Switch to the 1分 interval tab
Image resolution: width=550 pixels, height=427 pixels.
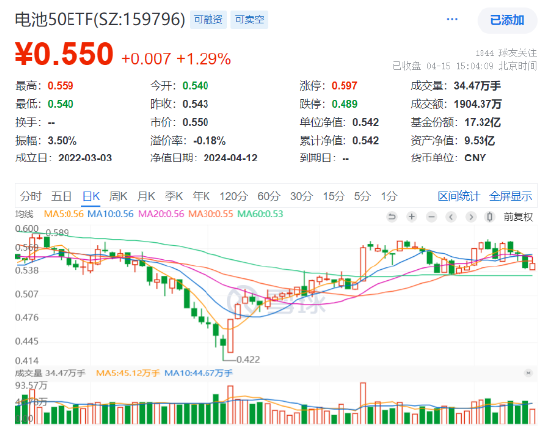coord(389,196)
